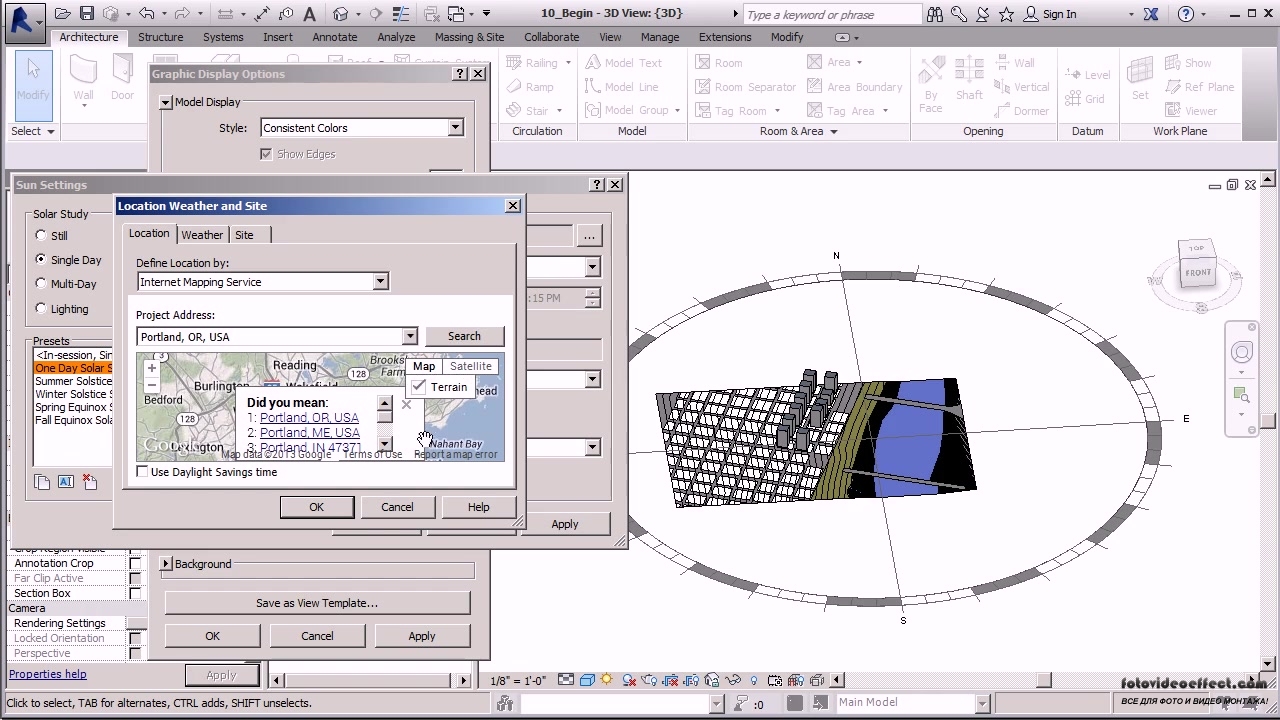The image size is (1280, 720).
Task: Click the Project Address input field
Action: coord(269,337)
